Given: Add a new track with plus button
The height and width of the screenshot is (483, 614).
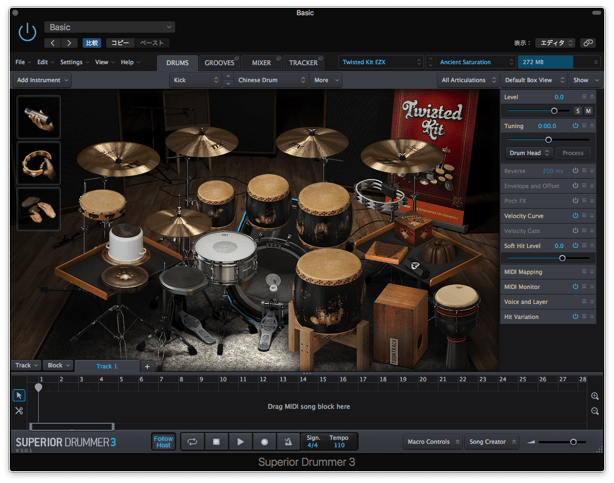Looking at the screenshot, I should pos(147,367).
